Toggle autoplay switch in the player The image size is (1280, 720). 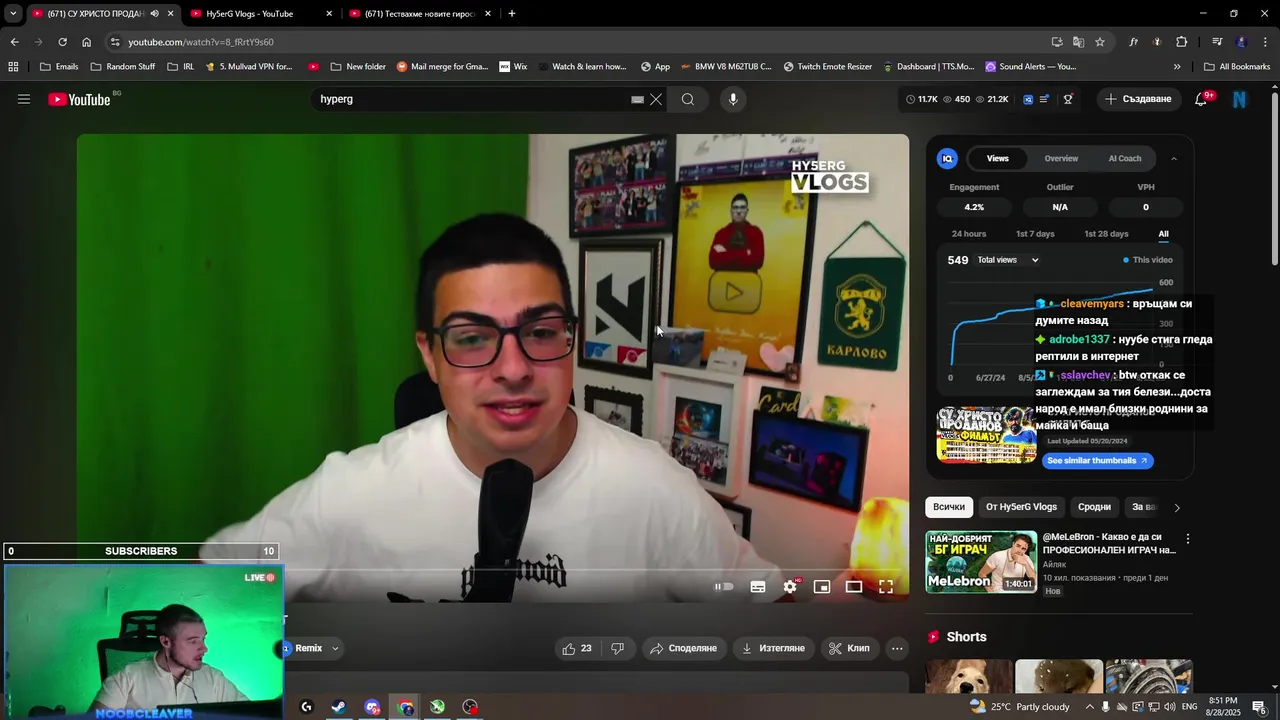tap(725, 587)
